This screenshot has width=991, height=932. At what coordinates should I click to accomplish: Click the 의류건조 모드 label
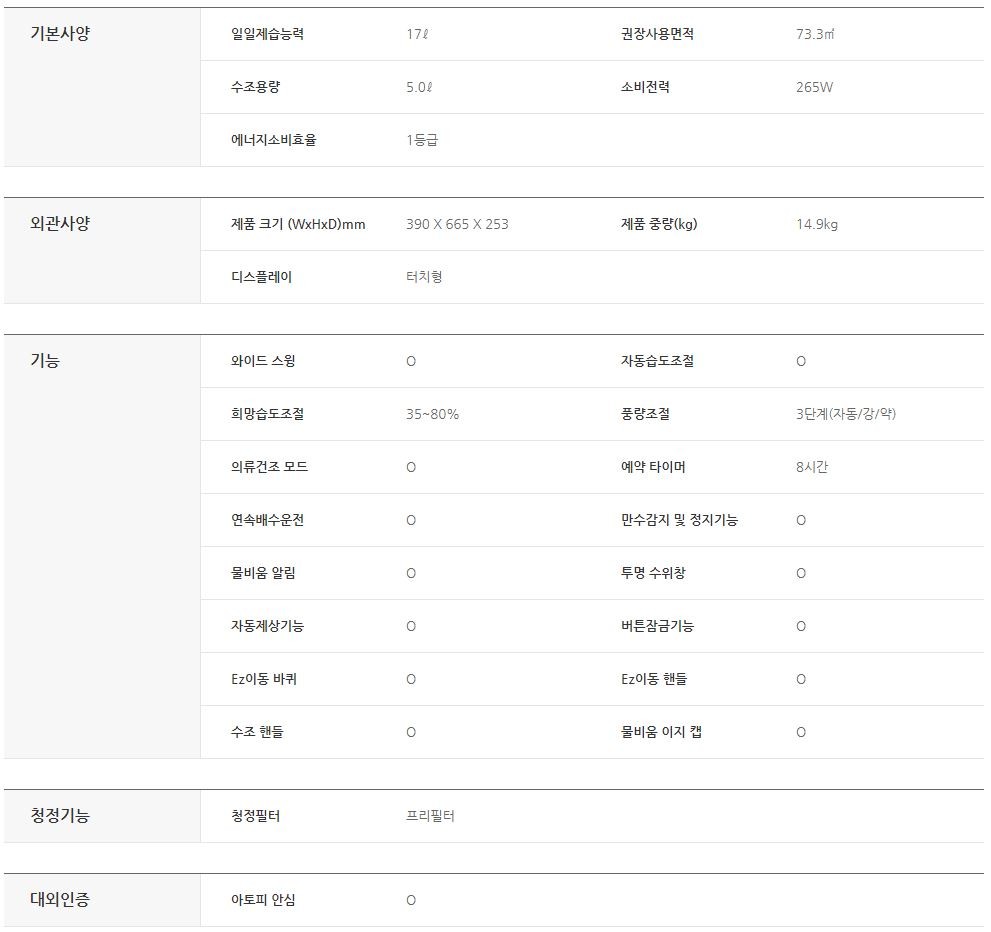[269, 467]
